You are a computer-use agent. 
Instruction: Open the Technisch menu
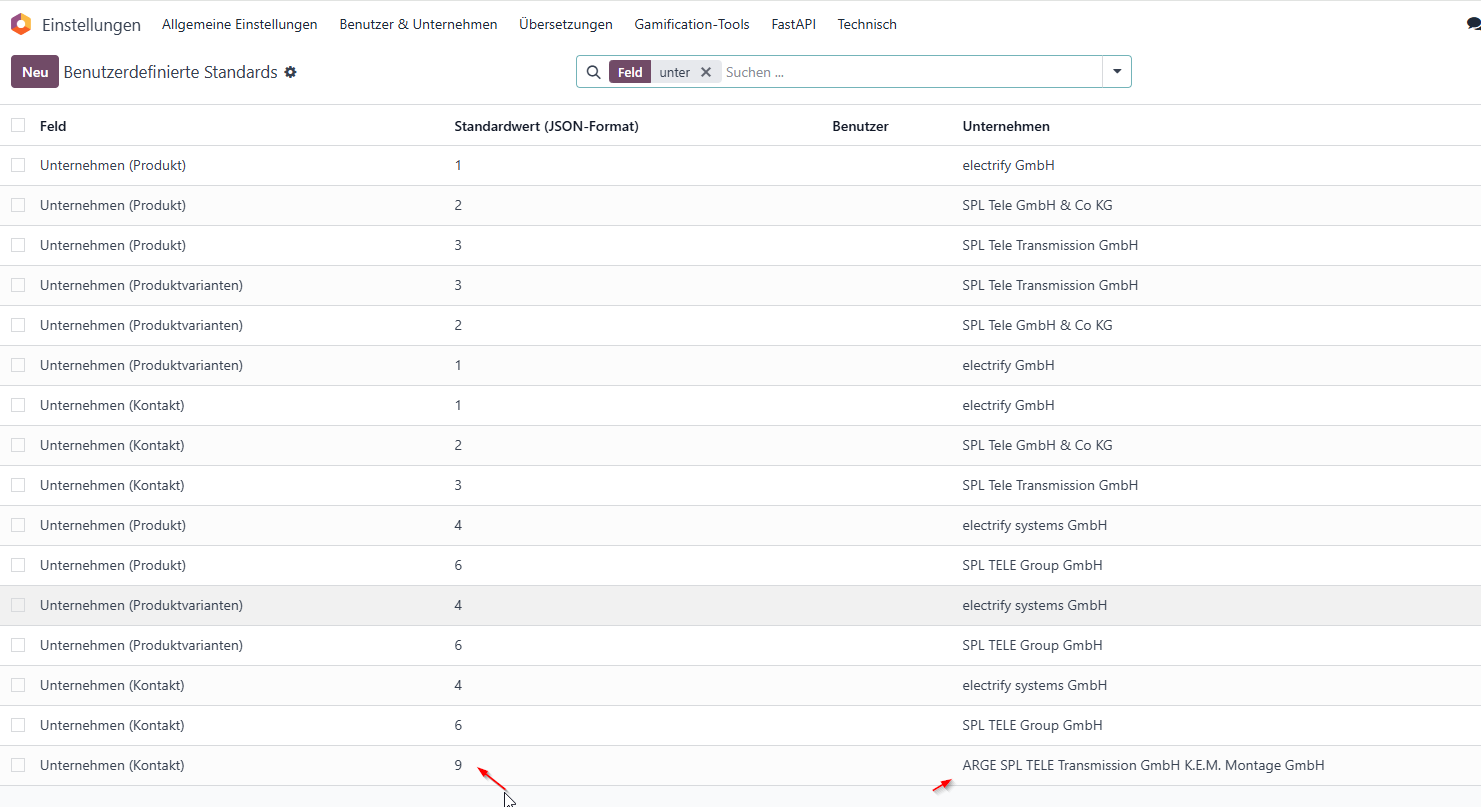coord(867,24)
